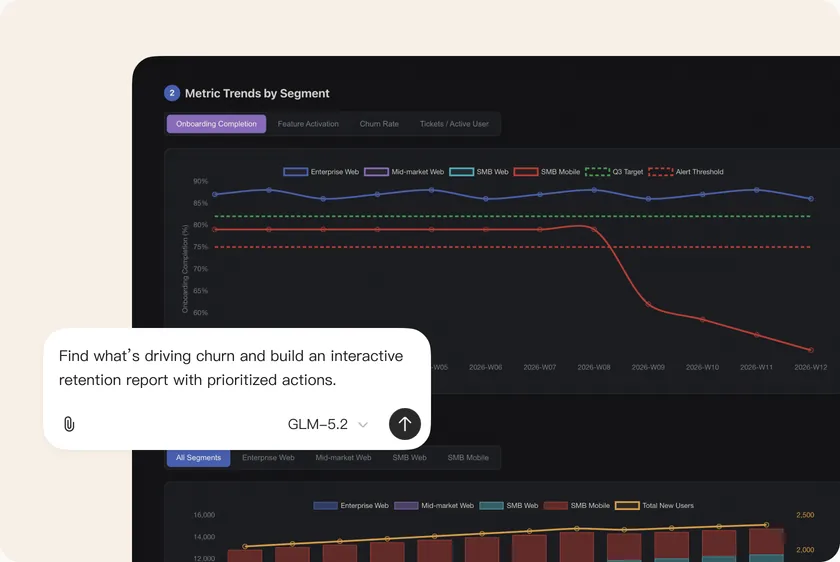Click the 2026-W09 axis label
This screenshot has height=562, width=840.
648,368
